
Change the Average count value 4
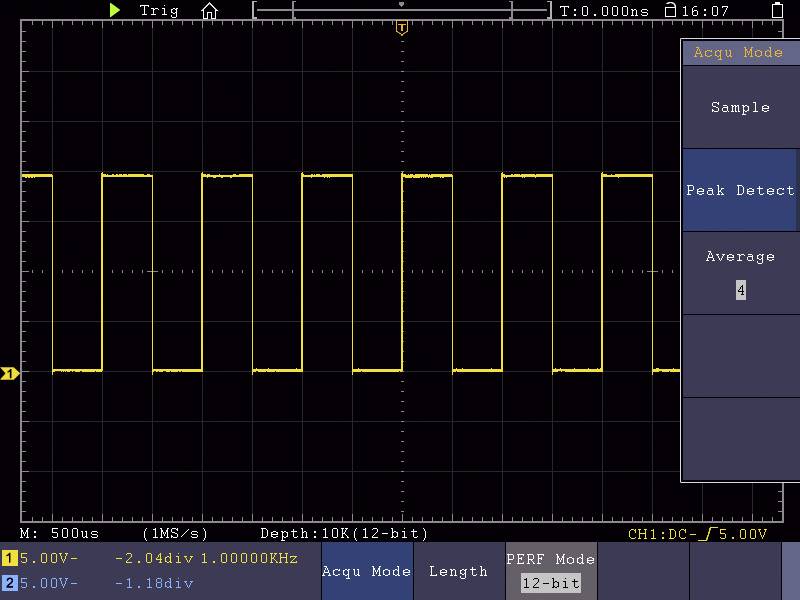(740, 290)
